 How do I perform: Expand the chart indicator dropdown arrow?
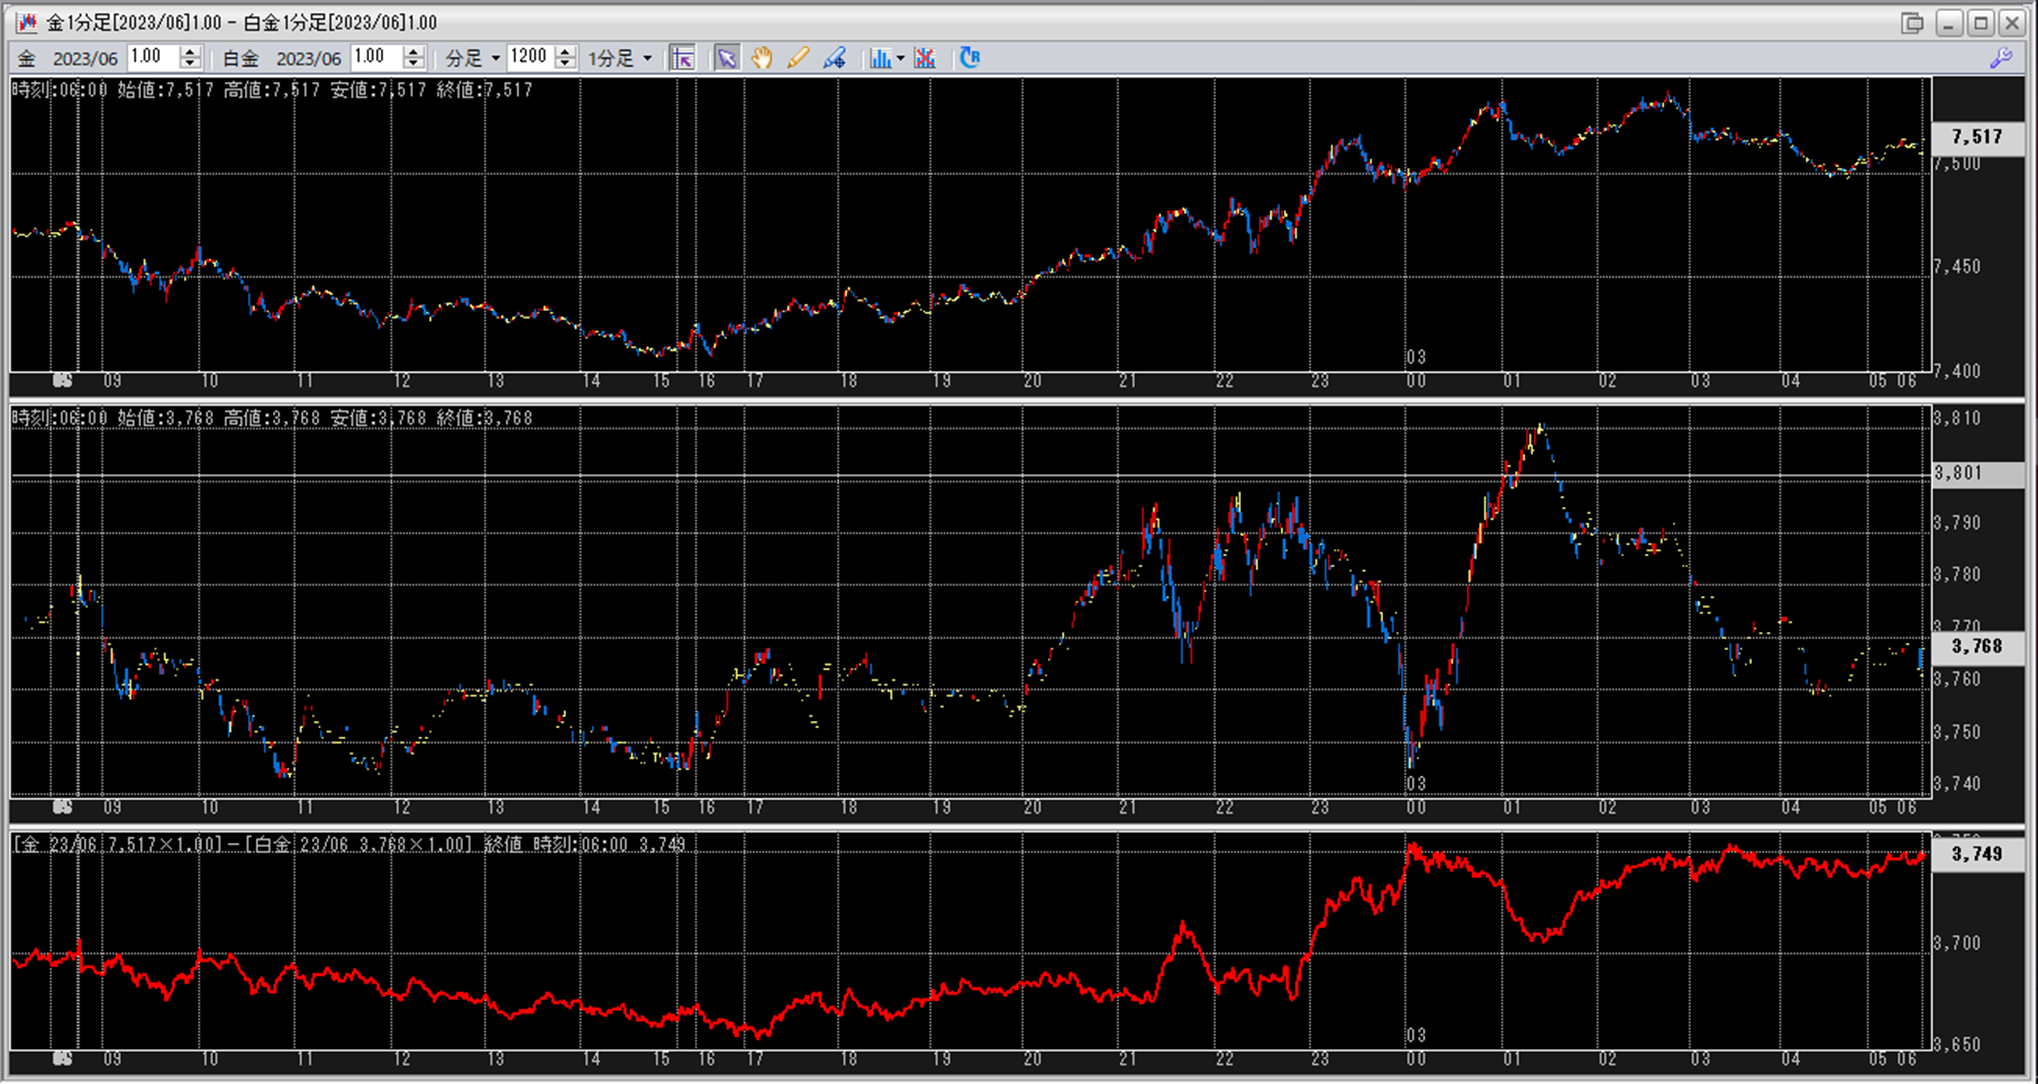pos(900,58)
